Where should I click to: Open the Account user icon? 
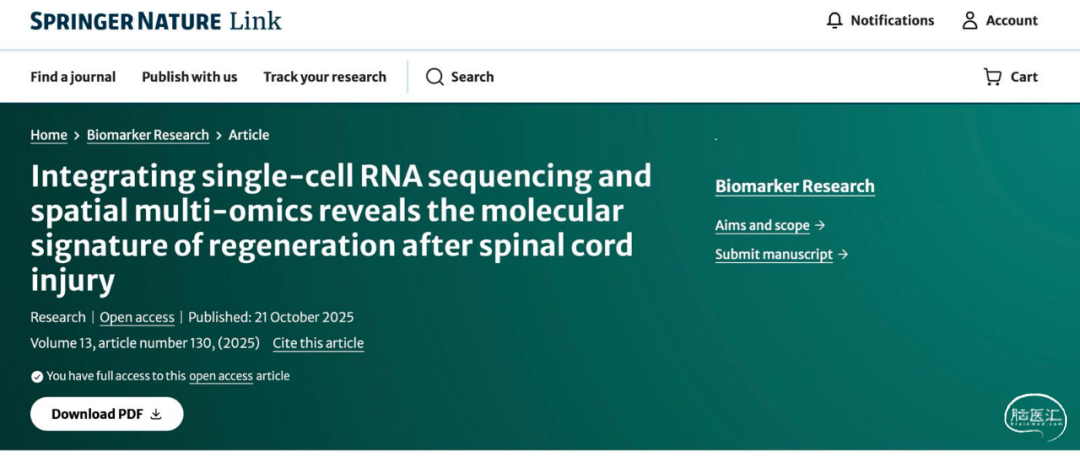pyautogui.click(x=969, y=21)
